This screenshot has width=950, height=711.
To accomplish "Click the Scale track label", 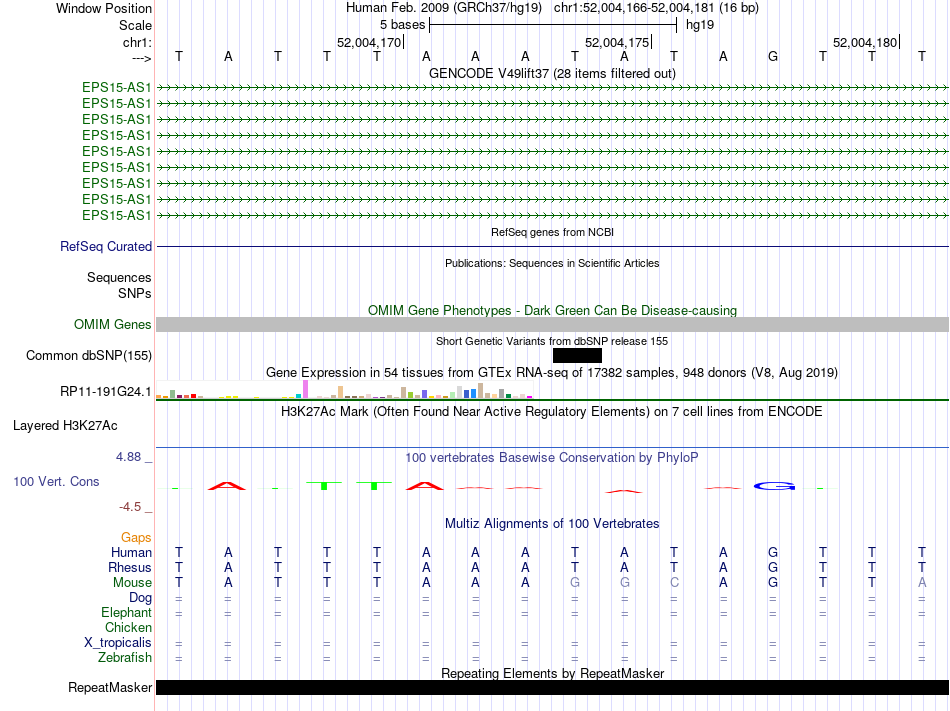I will 135,25.
